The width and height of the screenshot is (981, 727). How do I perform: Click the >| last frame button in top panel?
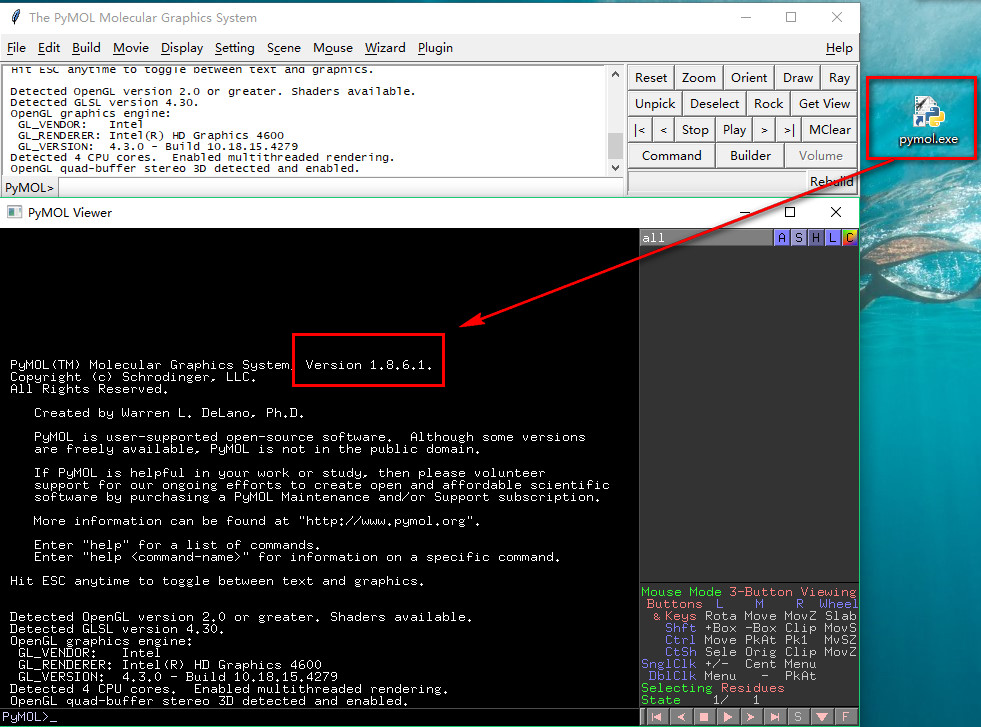pyautogui.click(x=789, y=130)
